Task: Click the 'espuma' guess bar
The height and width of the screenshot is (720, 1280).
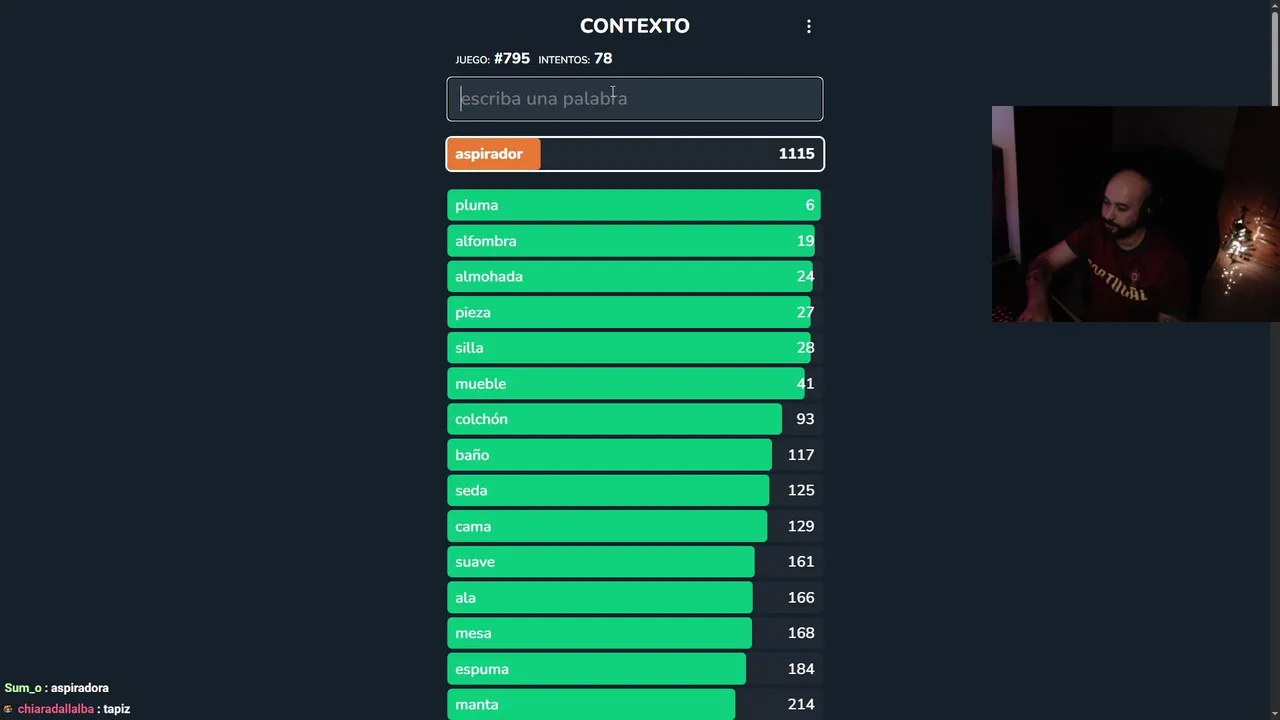Action: tap(634, 669)
